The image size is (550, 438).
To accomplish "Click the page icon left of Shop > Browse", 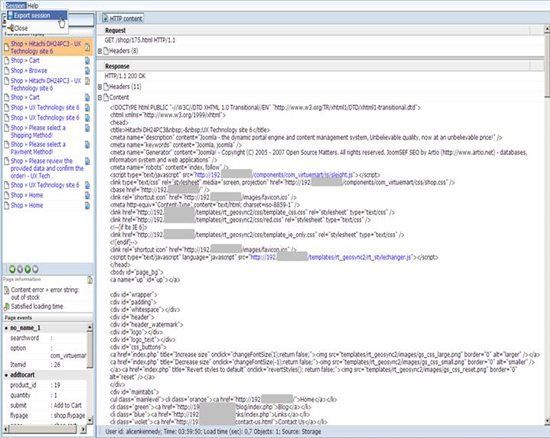I will click(x=6, y=70).
